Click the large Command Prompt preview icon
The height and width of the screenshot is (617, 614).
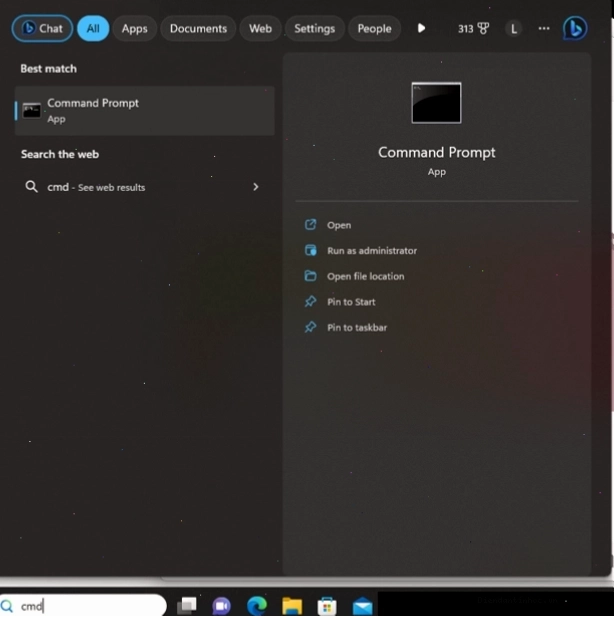(436, 103)
